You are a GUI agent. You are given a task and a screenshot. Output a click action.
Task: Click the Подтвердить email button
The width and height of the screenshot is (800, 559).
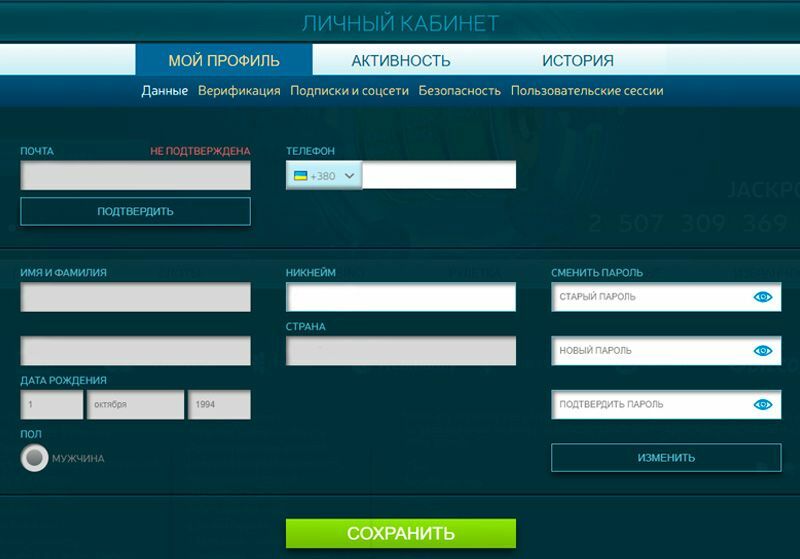coord(135,211)
